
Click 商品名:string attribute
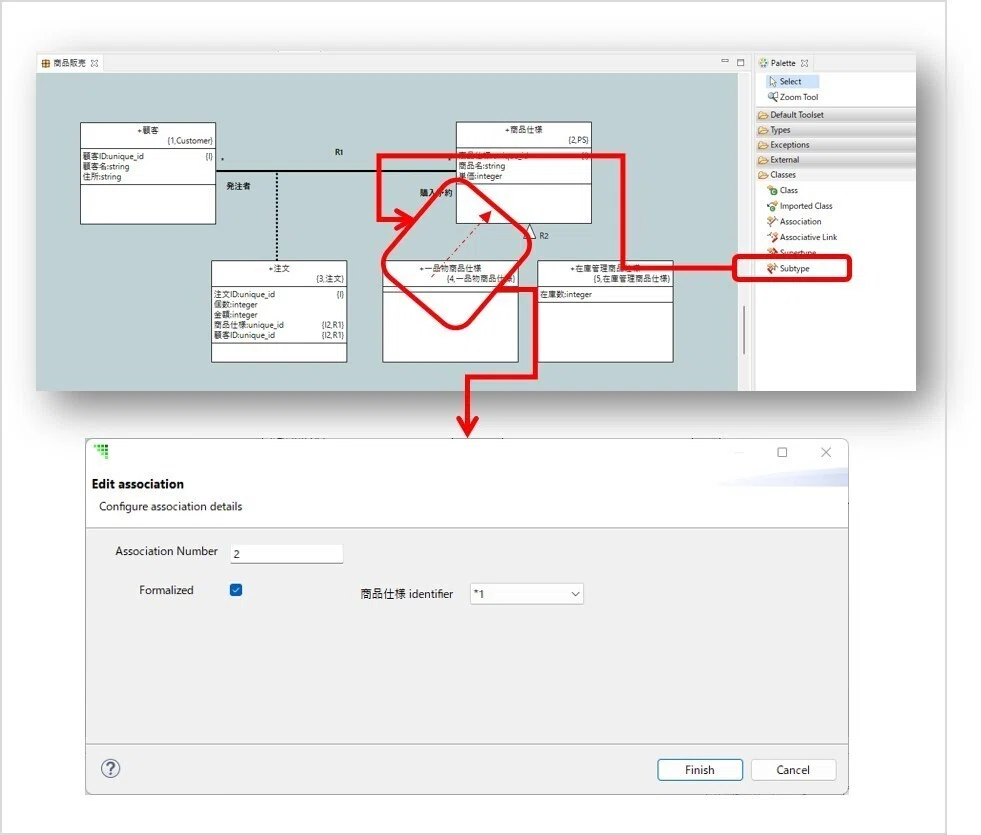tap(482, 166)
